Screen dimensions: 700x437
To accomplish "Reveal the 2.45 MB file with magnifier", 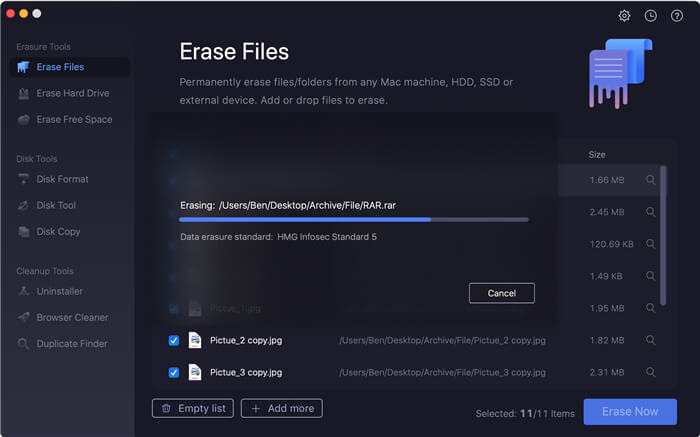I will [650, 212].
